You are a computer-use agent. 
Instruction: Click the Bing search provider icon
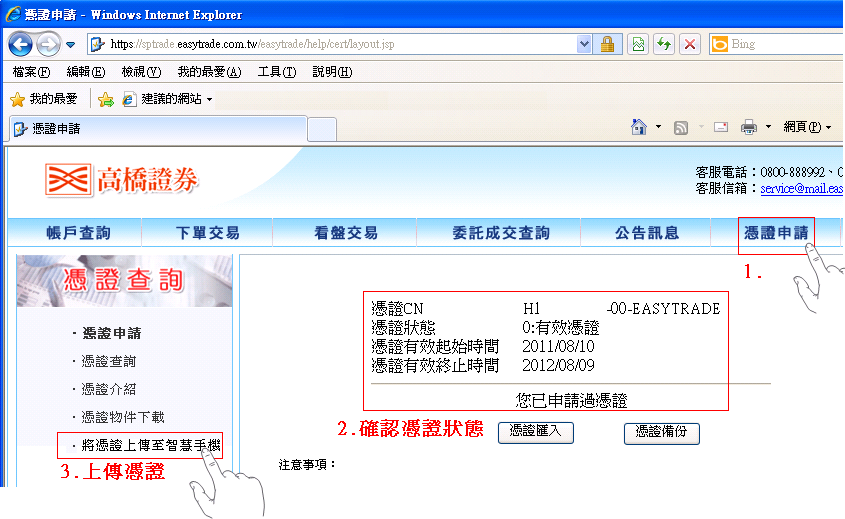pos(719,44)
